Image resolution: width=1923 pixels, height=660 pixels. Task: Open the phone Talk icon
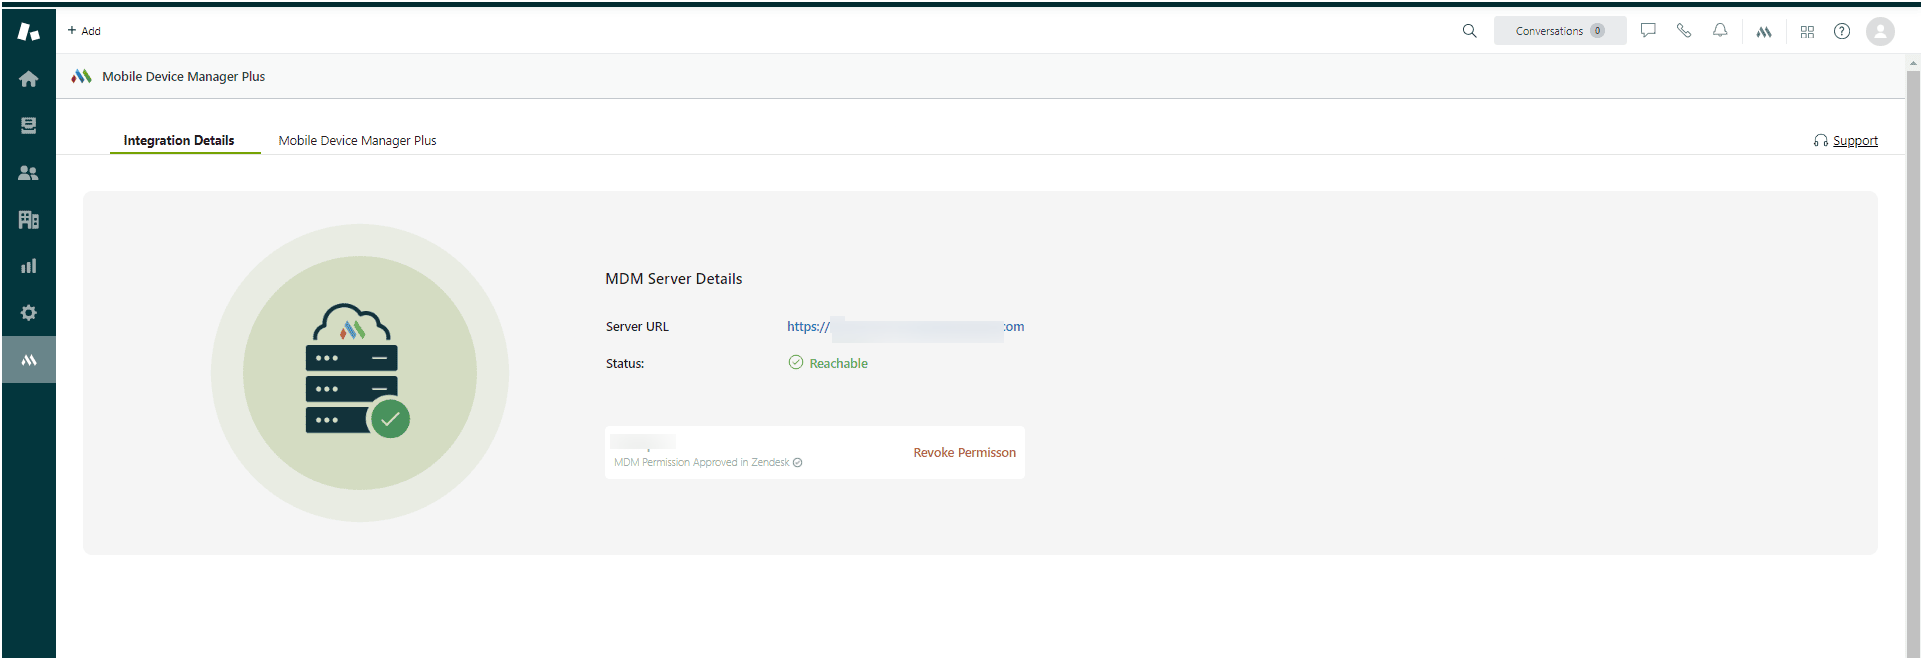tap(1684, 31)
